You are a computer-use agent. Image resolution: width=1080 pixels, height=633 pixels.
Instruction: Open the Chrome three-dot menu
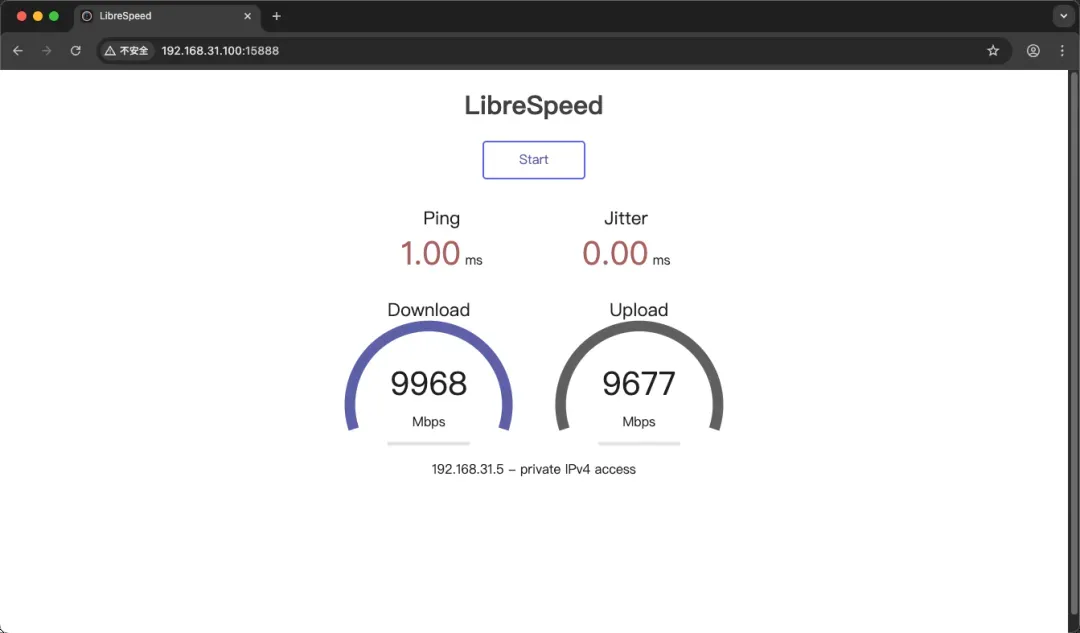[1062, 50]
